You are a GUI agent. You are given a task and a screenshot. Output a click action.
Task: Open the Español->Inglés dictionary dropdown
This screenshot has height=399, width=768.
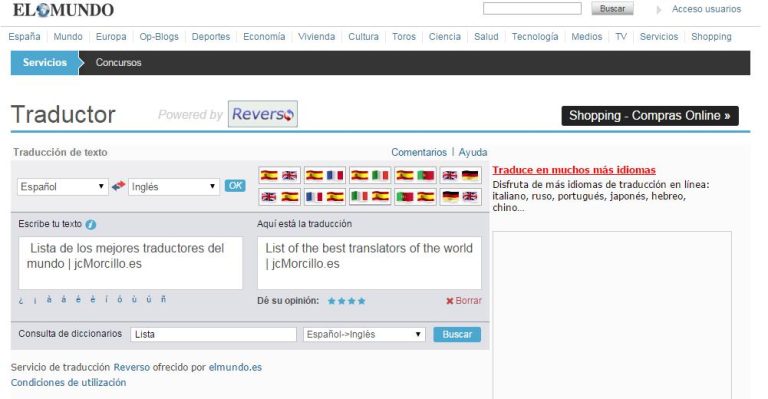pos(364,334)
